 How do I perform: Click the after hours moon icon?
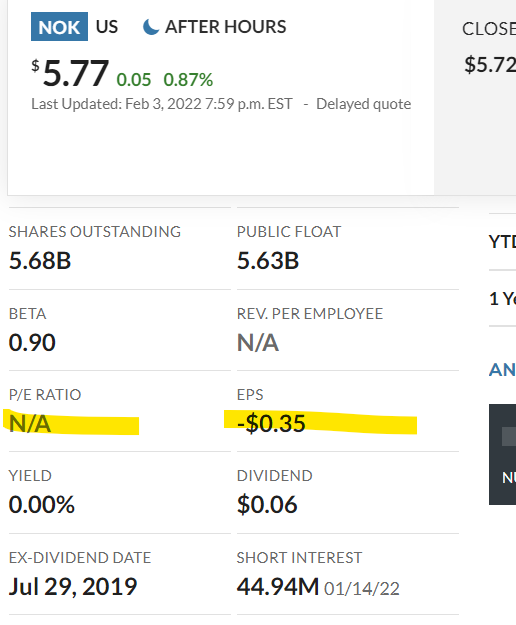[x=151, y=27]
